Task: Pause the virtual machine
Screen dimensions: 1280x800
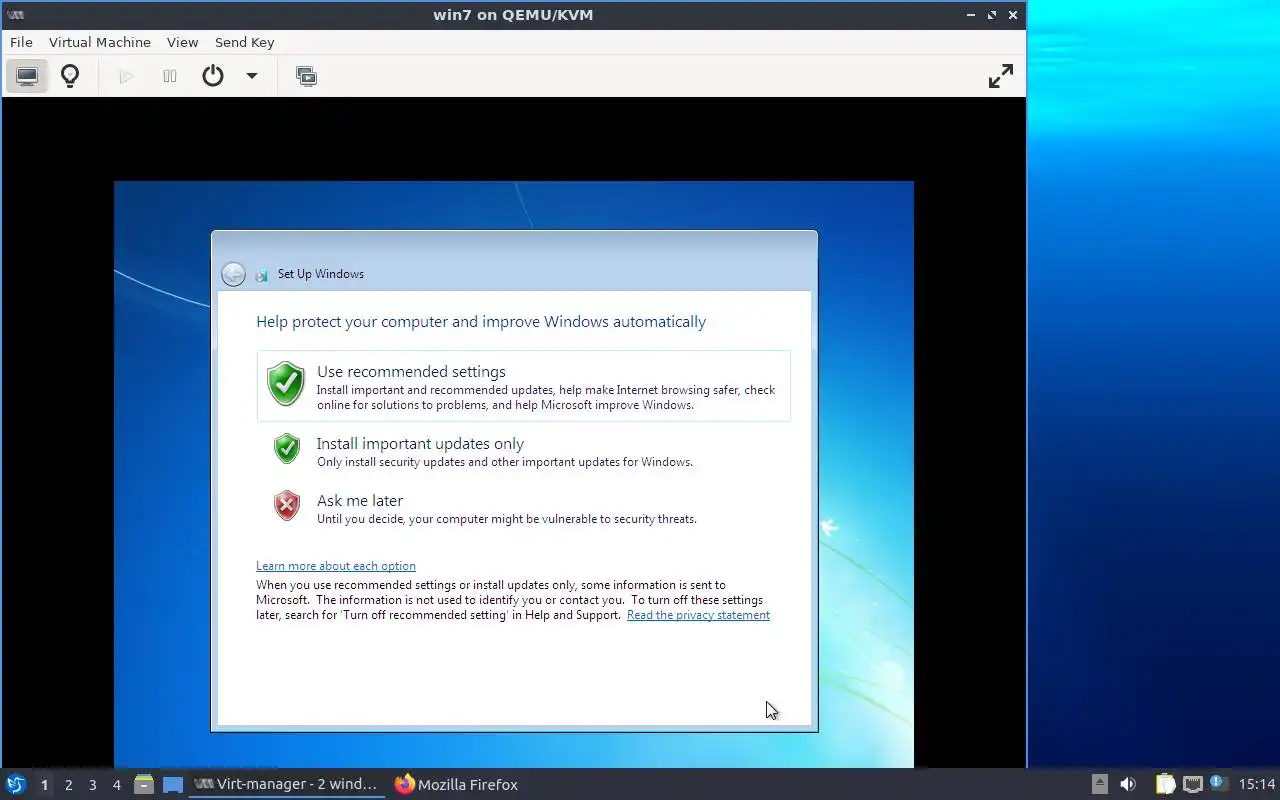Action: pyautogui.click(x=170, y=76)
